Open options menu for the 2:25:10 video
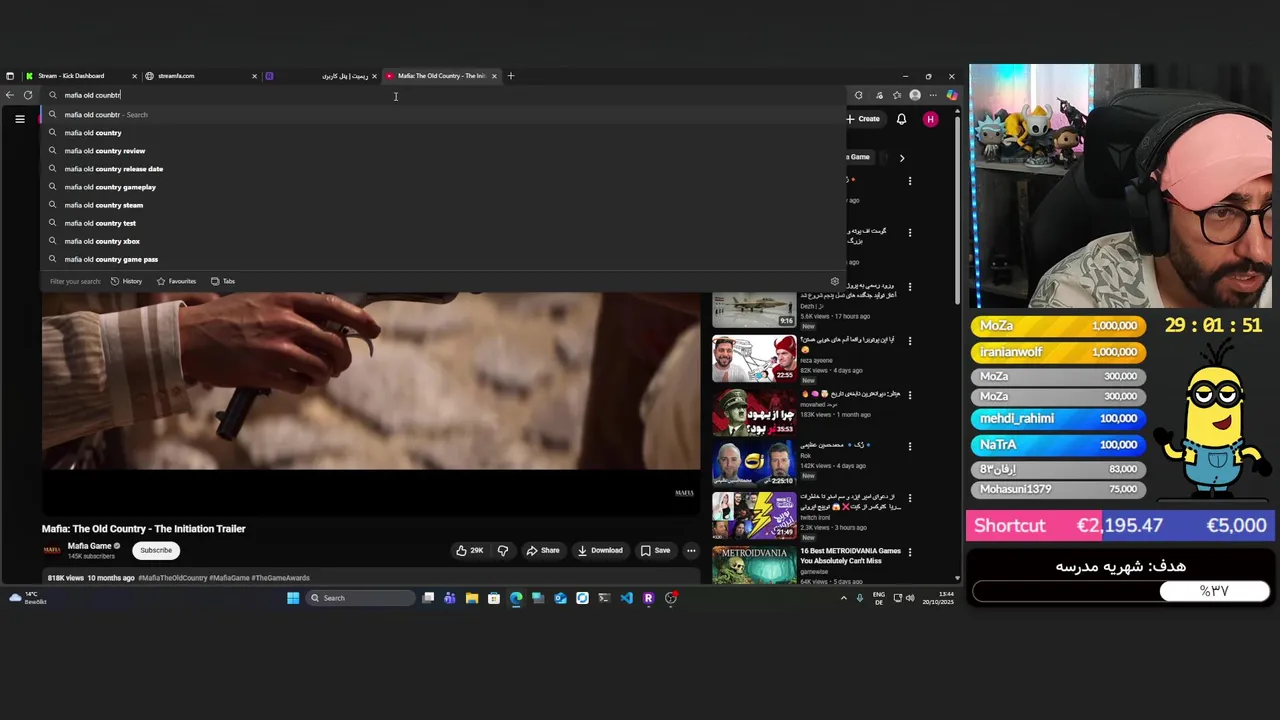 (910, 446)
